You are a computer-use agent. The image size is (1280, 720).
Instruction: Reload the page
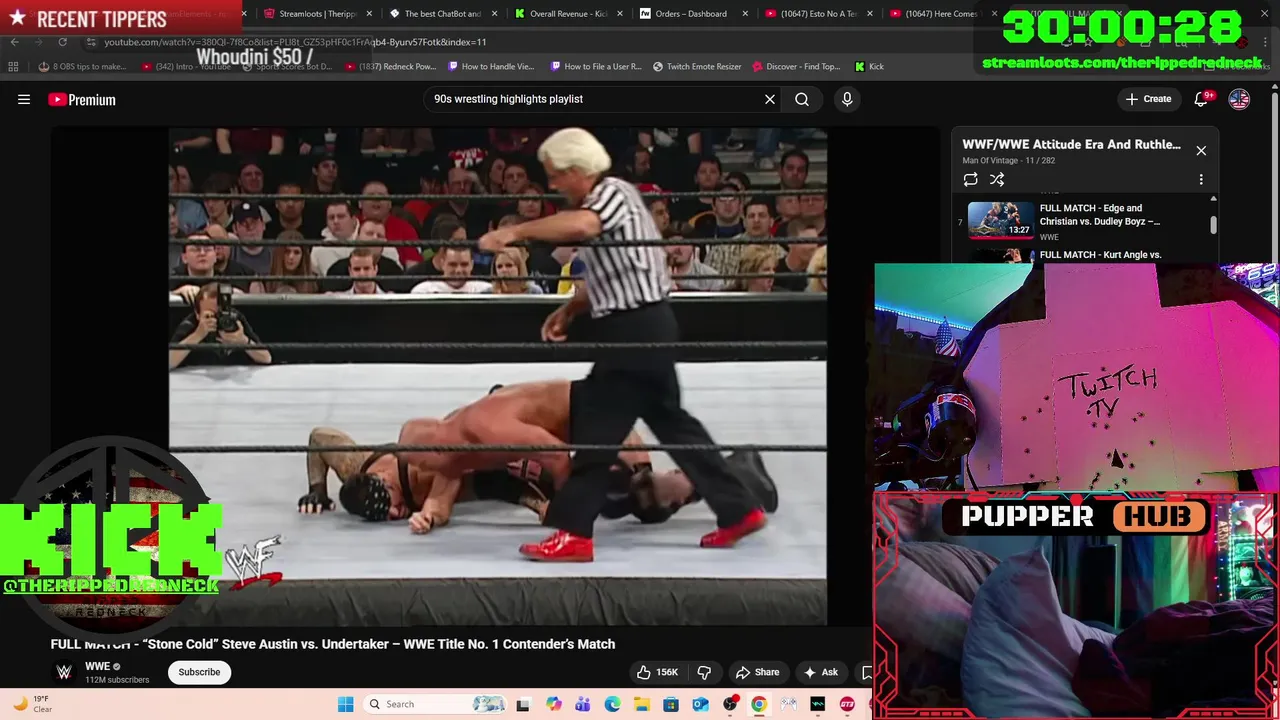point(62,42)
